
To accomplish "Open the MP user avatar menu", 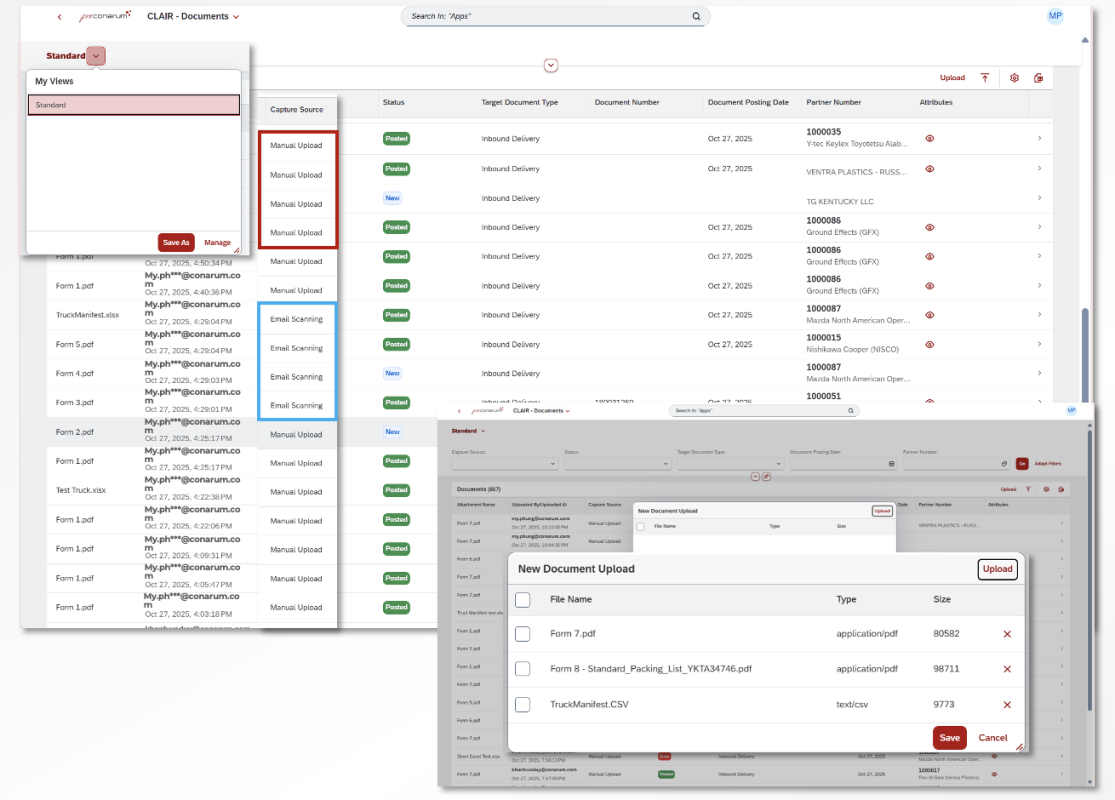I will click(1055, 16).
